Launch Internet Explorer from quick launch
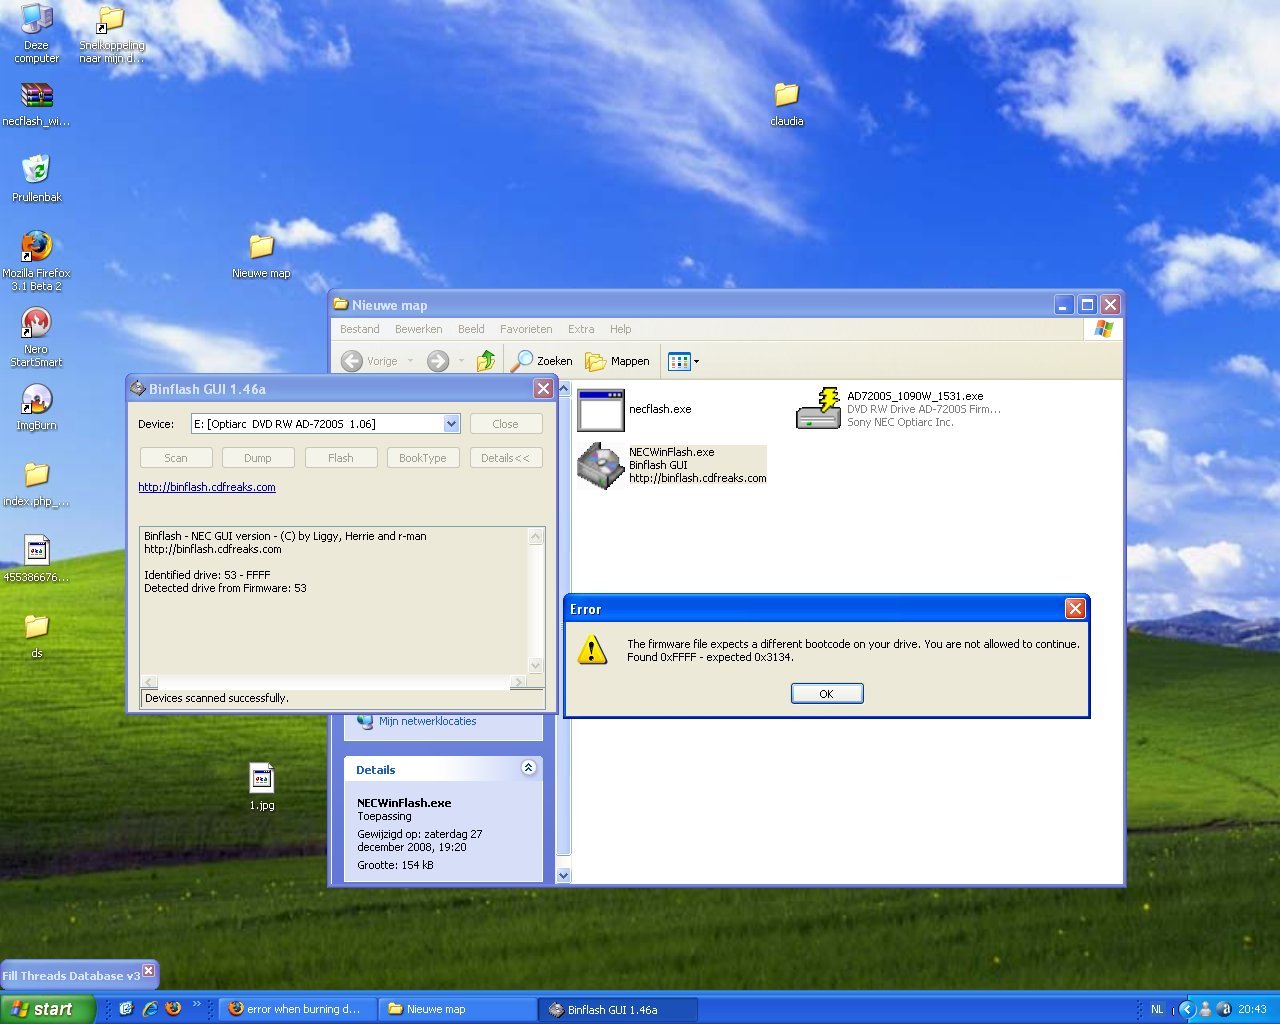Screen dimensions: 1280x1024 [150, 1009]
